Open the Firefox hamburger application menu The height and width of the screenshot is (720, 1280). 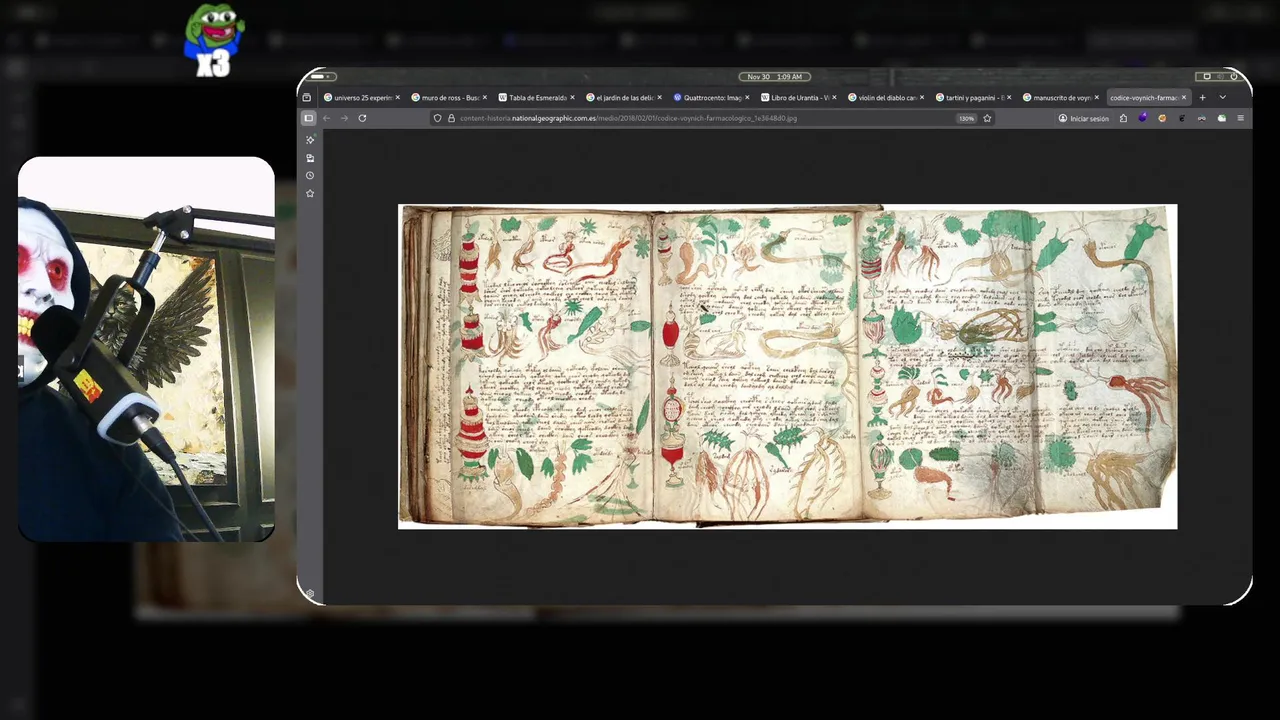tap(1241, 118)
